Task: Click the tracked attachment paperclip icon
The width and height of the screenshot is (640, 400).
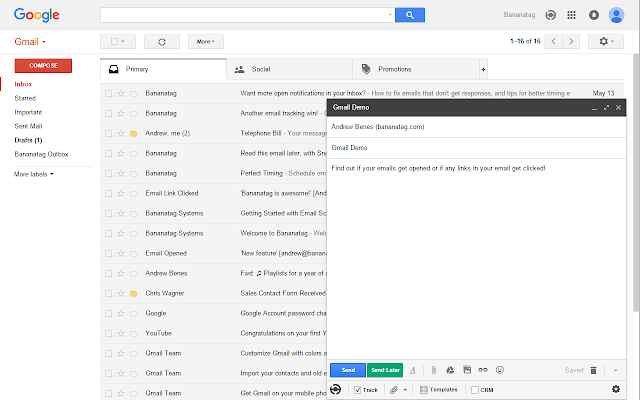Action: (x=393, y=390)
